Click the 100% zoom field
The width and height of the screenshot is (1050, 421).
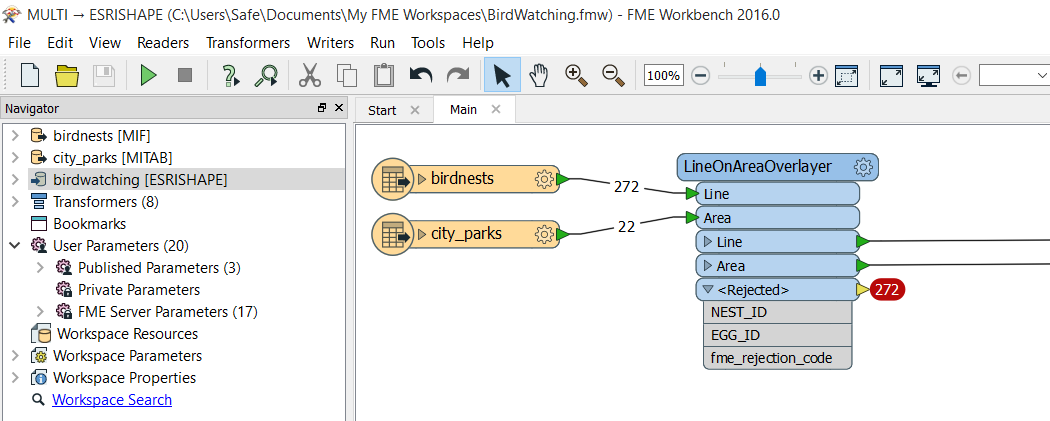click(664, 76)
